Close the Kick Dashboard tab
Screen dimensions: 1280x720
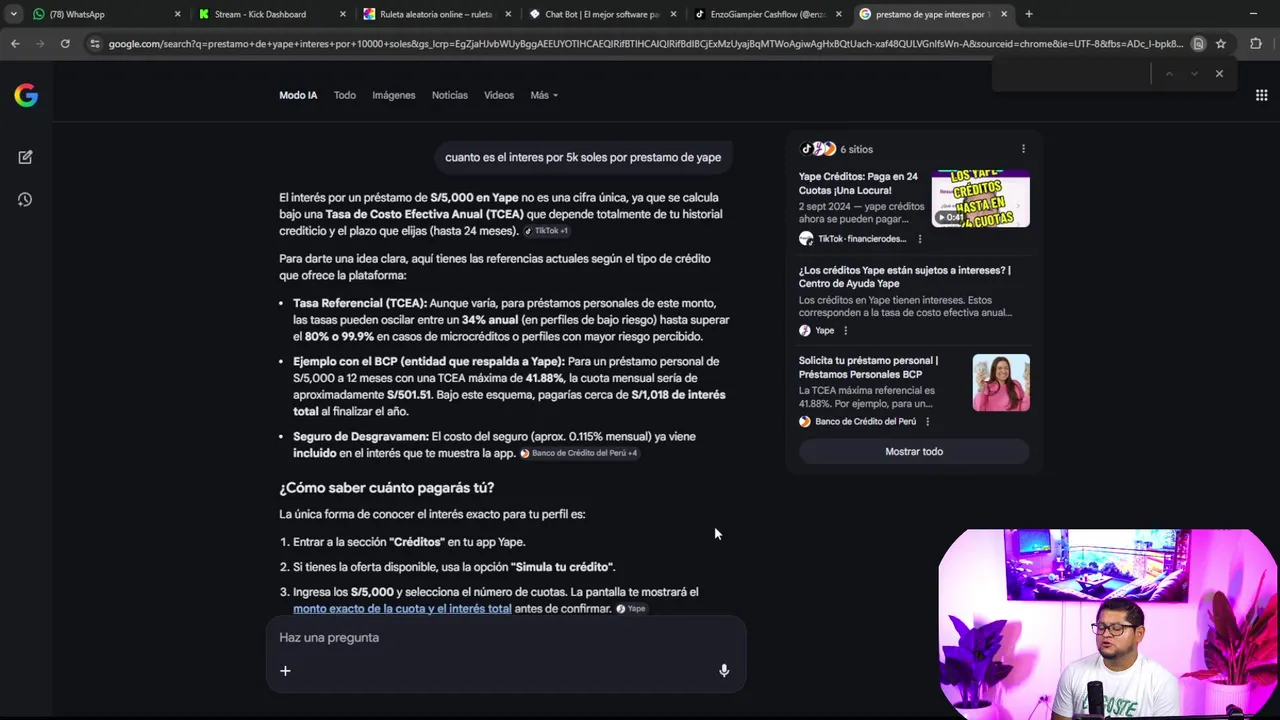click(343, 14)
